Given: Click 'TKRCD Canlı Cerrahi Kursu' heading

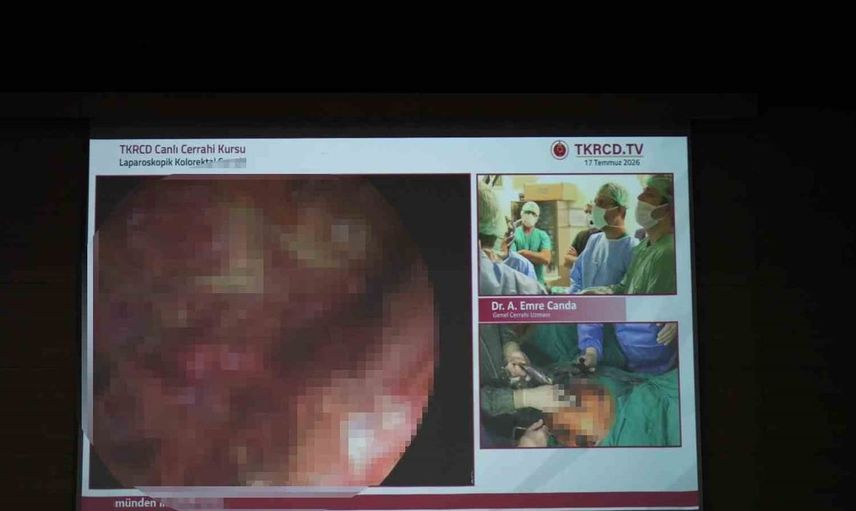Looking at the screenshot, I should coord(182,149).
